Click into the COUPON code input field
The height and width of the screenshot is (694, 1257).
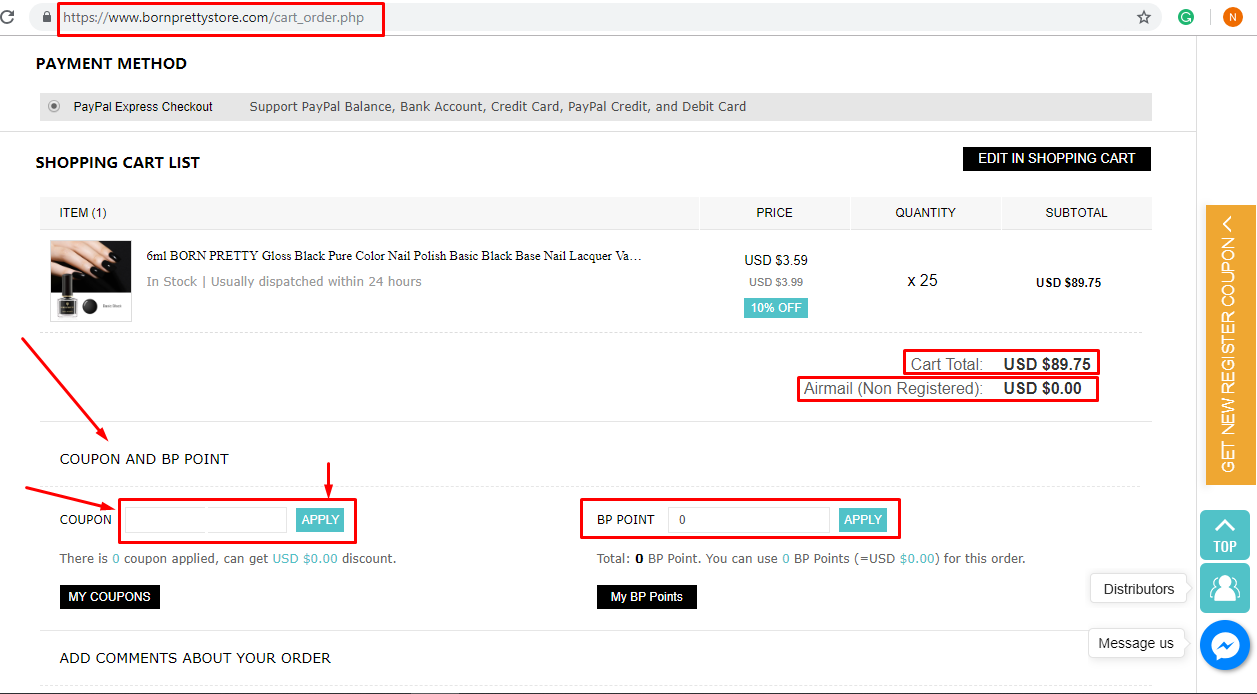point(206,519)
